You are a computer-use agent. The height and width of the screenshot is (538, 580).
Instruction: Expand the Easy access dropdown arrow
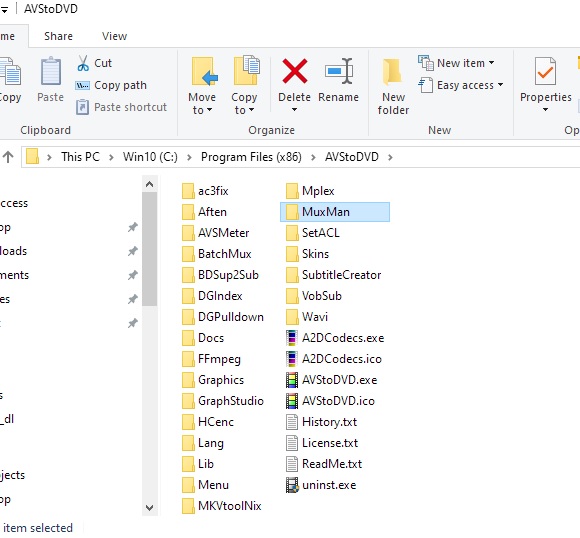point(500,85)
